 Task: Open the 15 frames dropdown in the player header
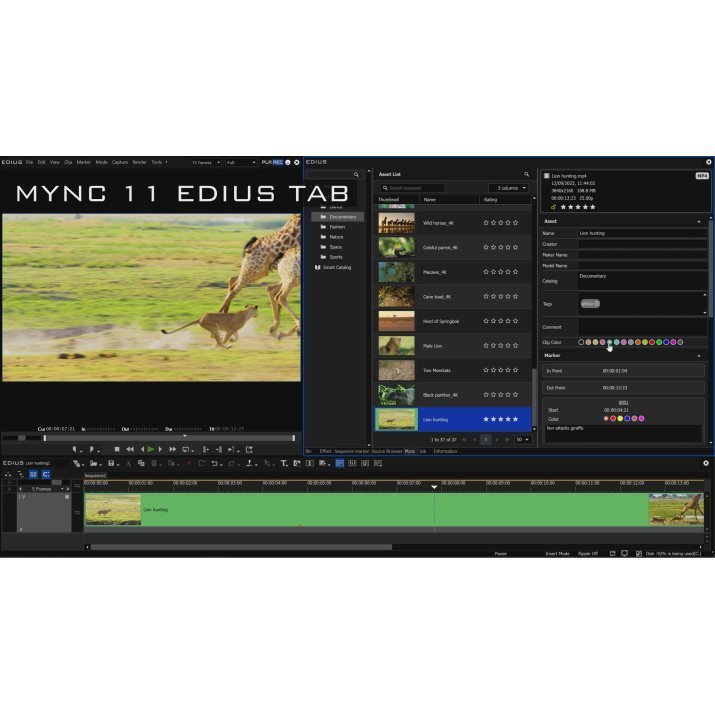(x=205, y=162)
